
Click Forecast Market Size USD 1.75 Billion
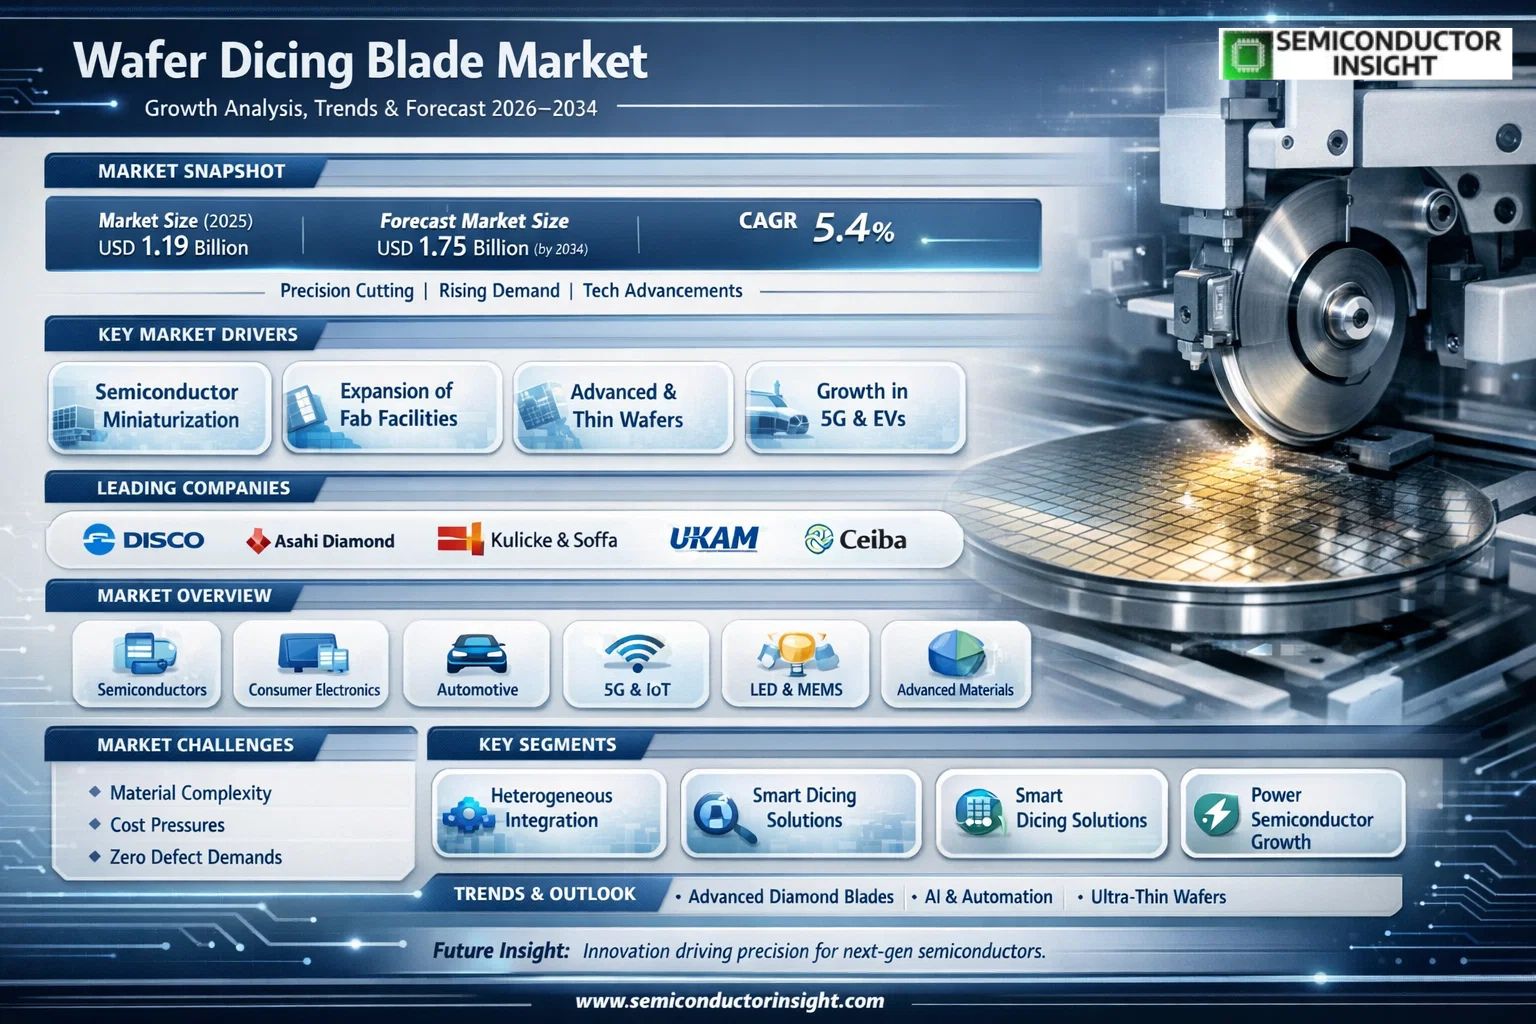coord(482,234)
